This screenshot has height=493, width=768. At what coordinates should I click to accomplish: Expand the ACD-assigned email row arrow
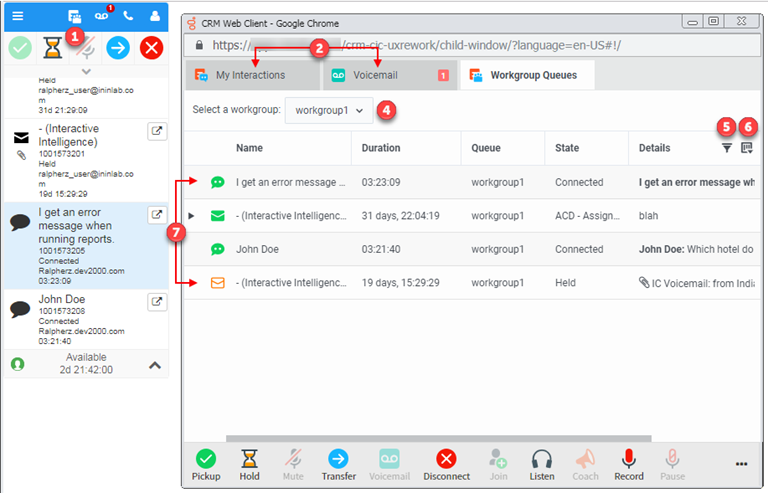click(192, 216)
